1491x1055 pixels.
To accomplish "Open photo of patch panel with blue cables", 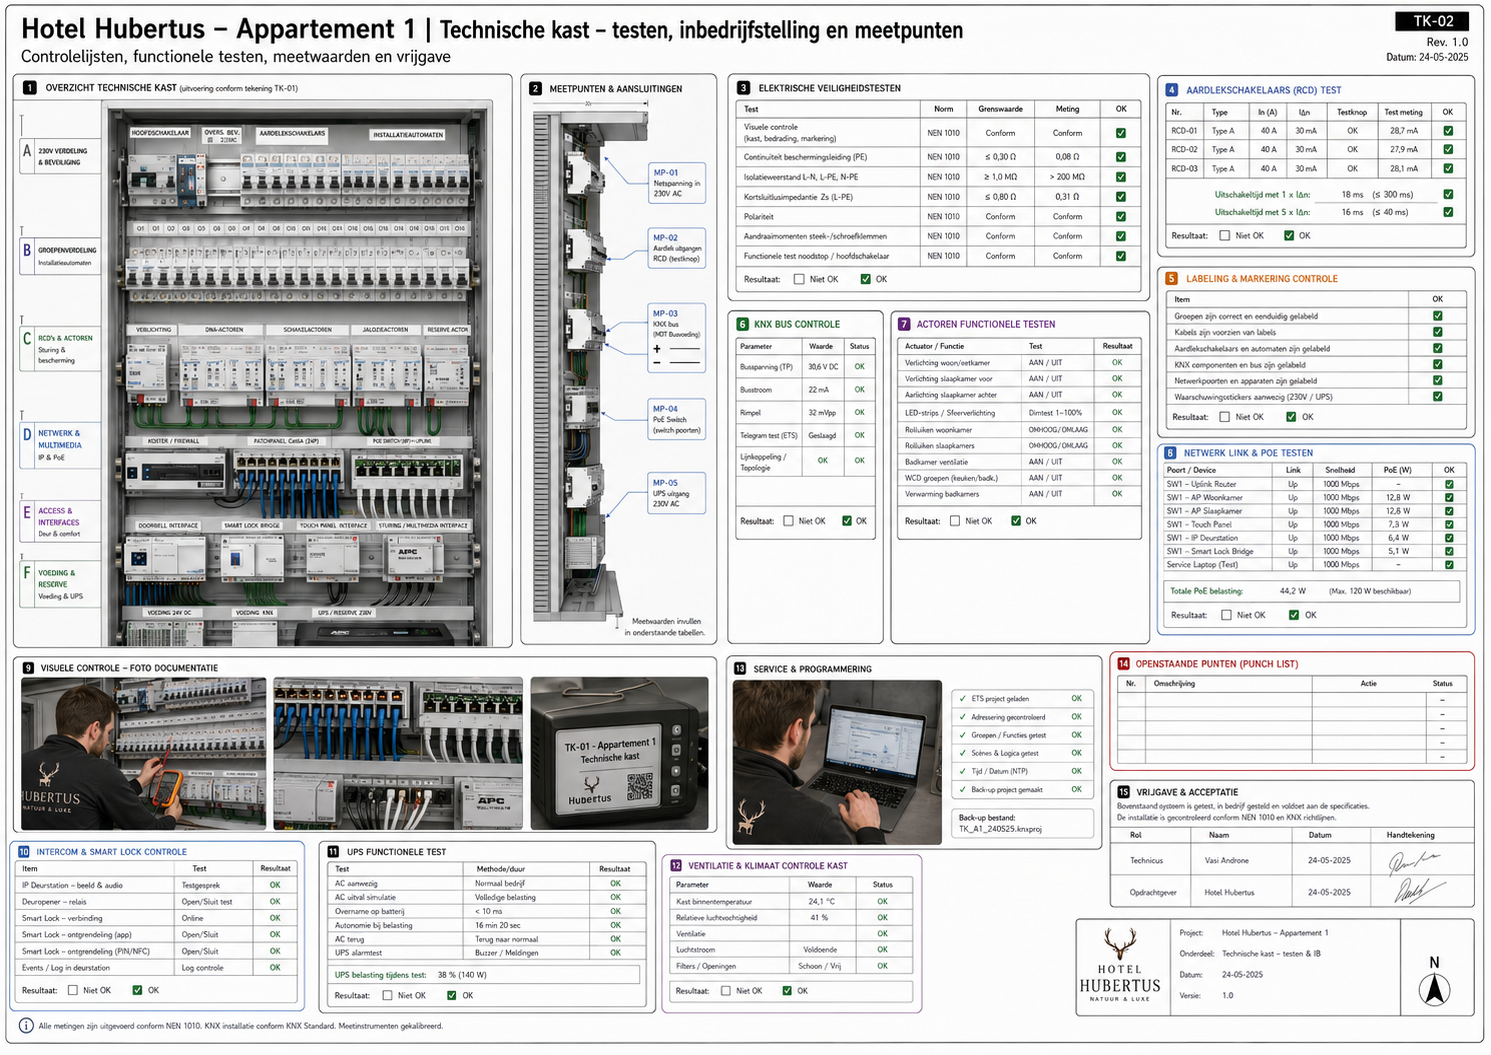I will tap(398, 754).
